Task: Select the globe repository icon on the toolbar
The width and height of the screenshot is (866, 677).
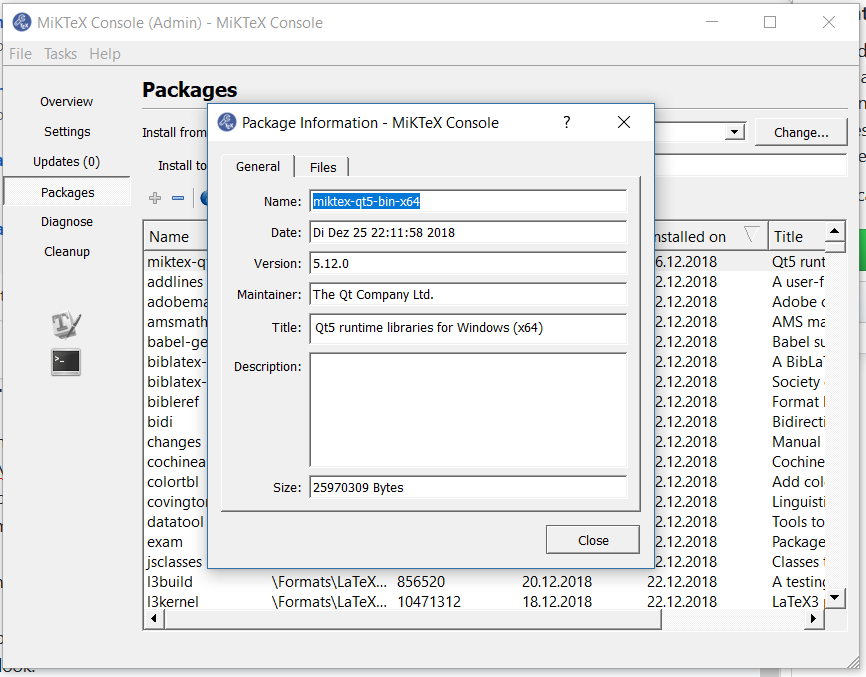Action: click(x=205, y=198)
